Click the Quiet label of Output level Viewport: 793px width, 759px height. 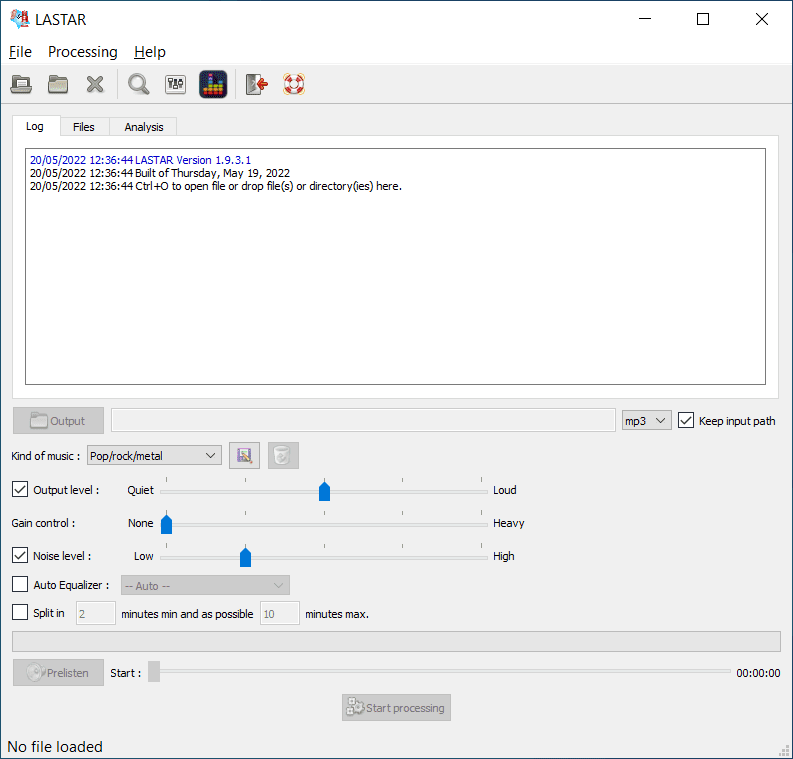[x=140, y=490]
